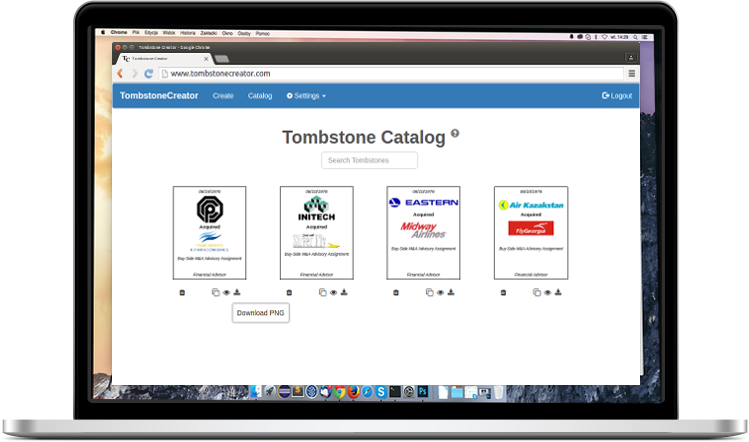View the Initech tombstone via eye icon
Image resolution: width=749 pixels, height=442 pixels.
pos(333,292)
